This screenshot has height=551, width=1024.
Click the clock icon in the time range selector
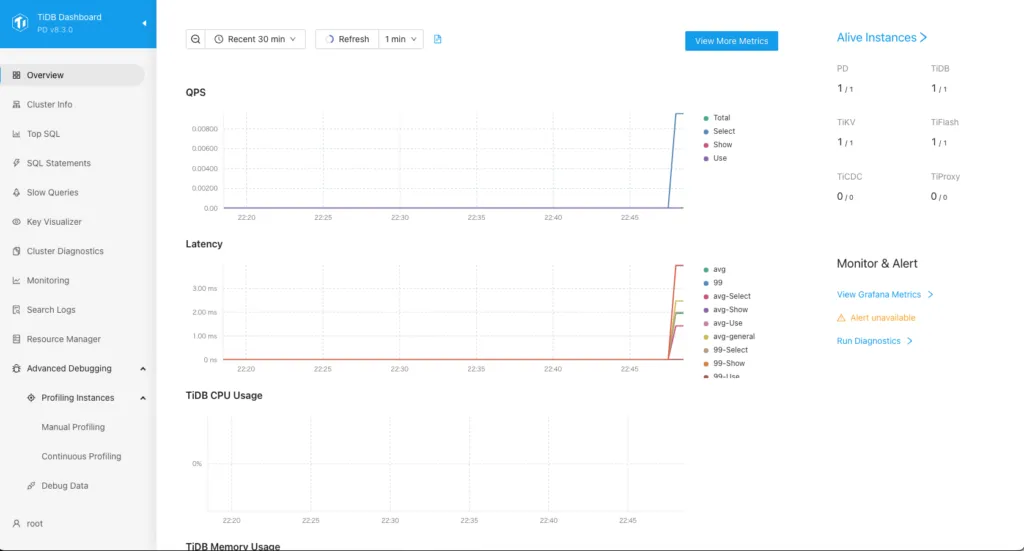[219, 39]
